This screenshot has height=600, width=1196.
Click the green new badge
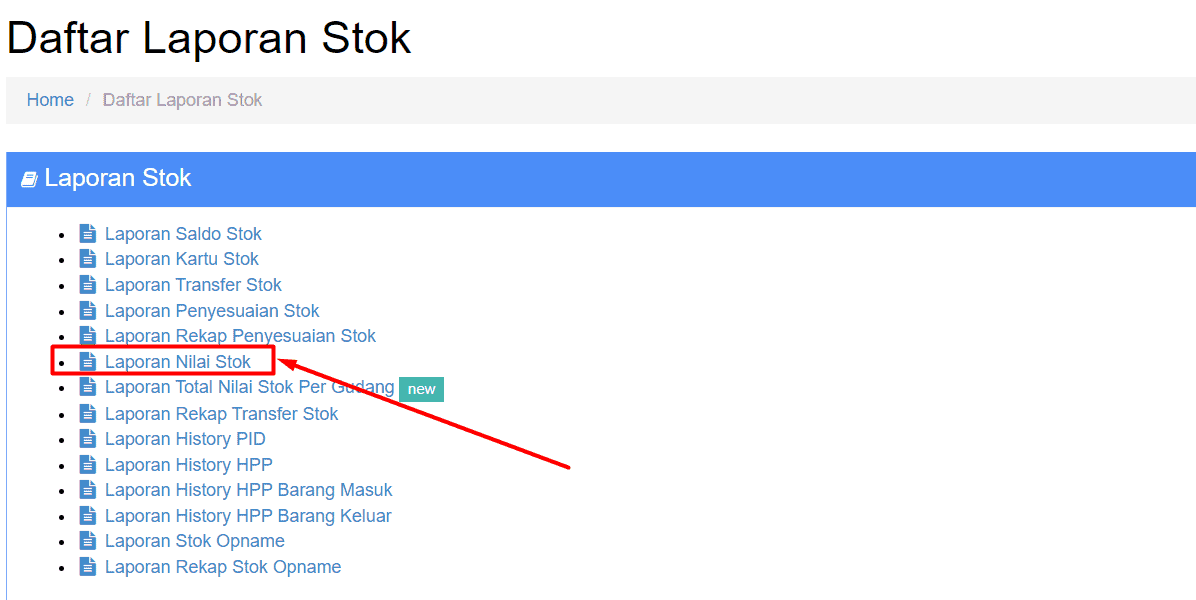[421, 389]
